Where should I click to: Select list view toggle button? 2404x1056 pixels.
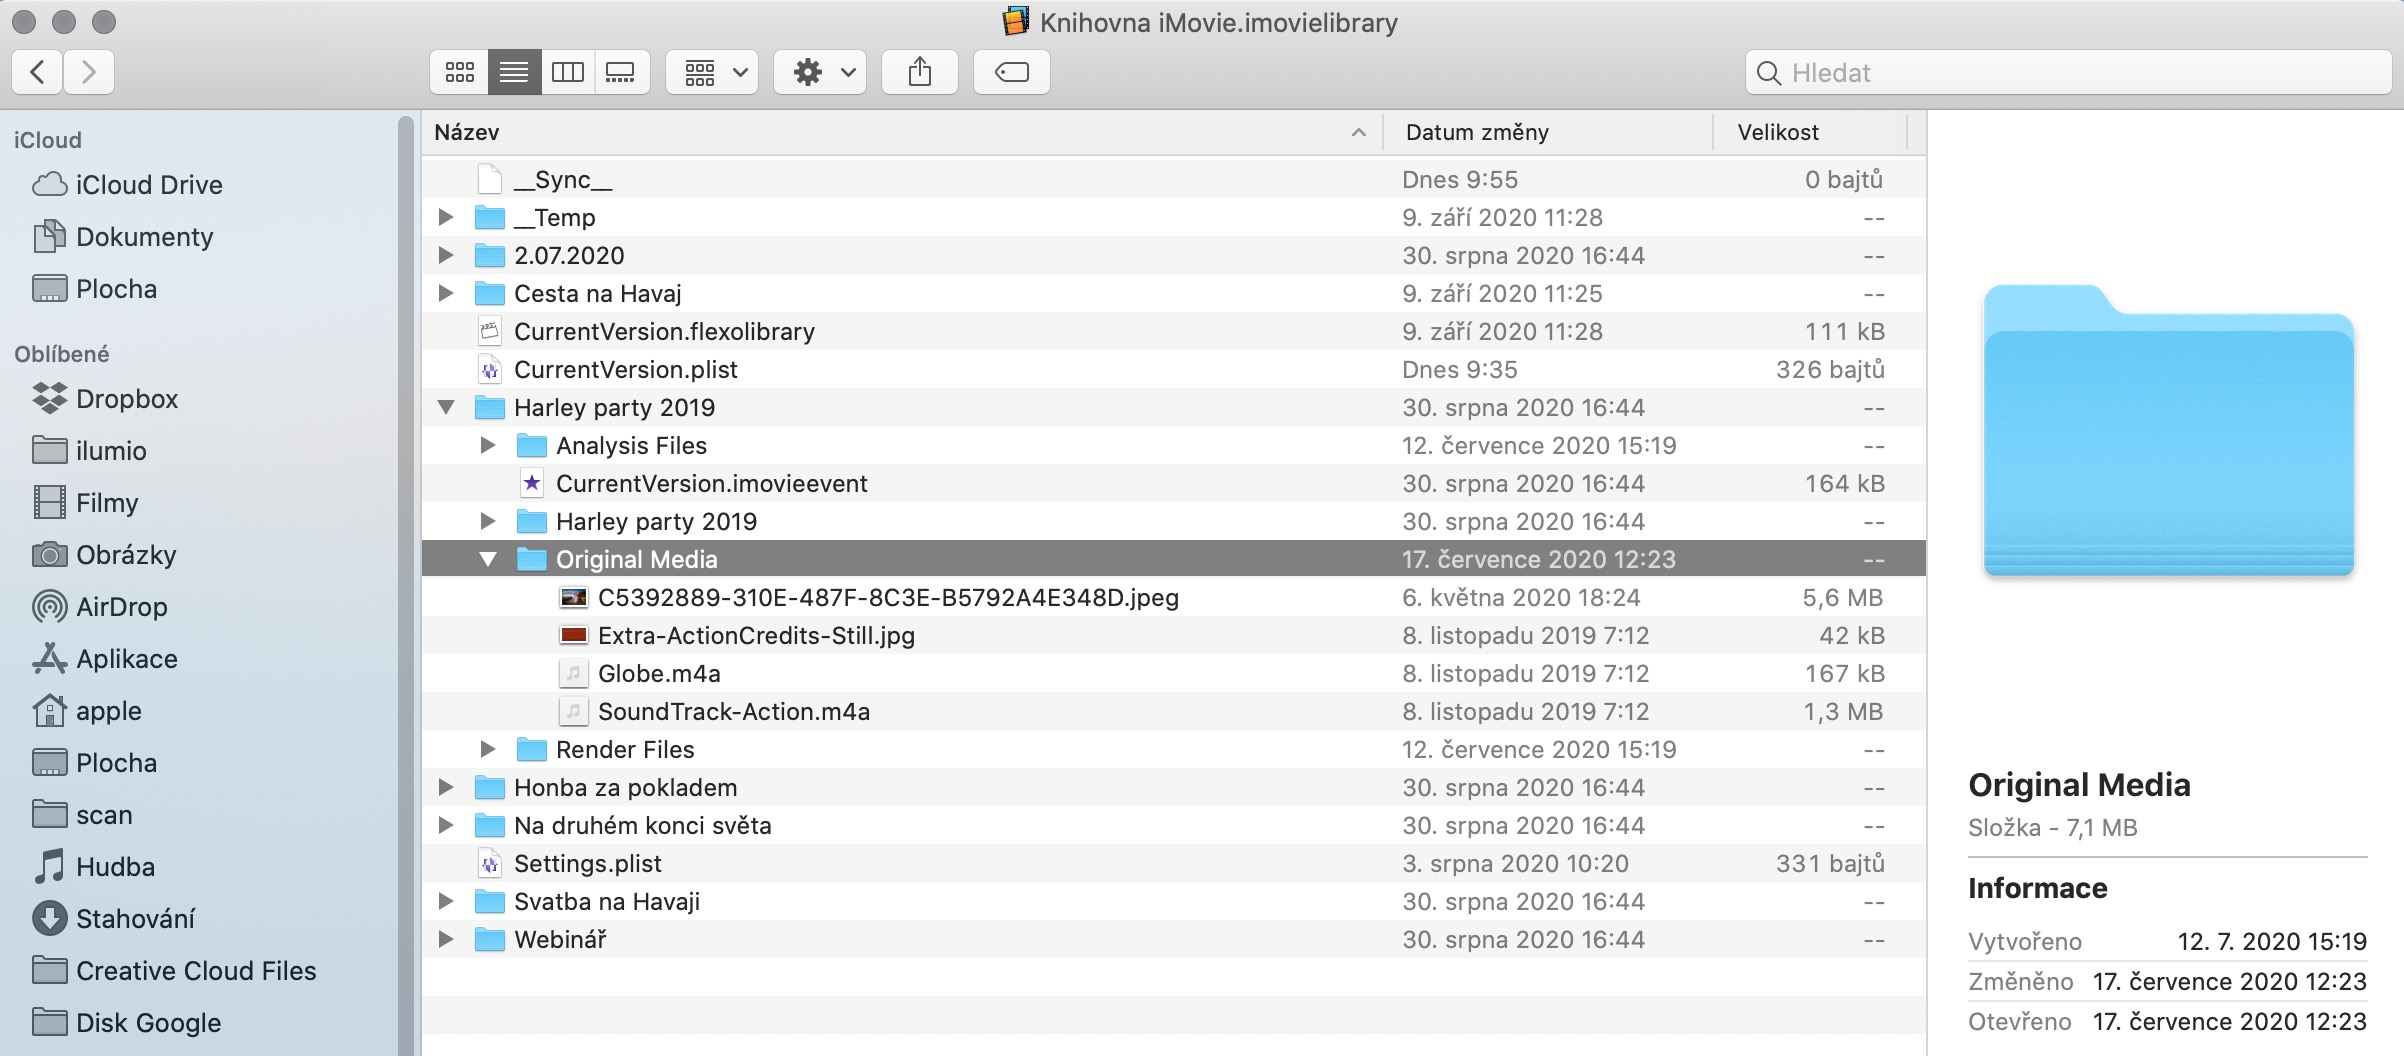click(x=514, y=72)
